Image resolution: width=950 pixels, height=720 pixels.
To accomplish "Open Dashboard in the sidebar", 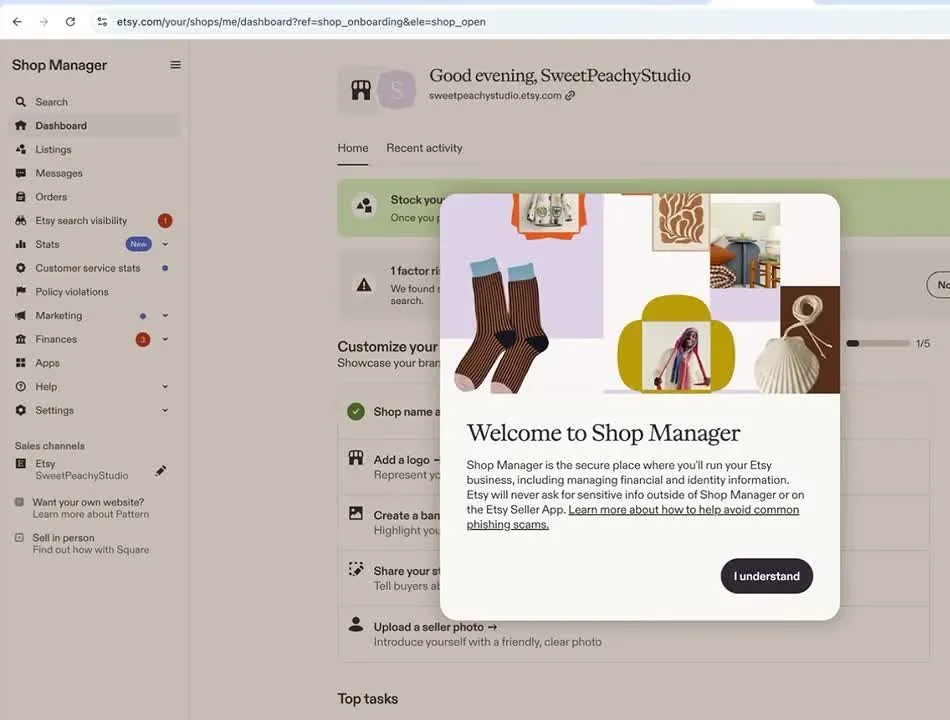I will 95,125.
